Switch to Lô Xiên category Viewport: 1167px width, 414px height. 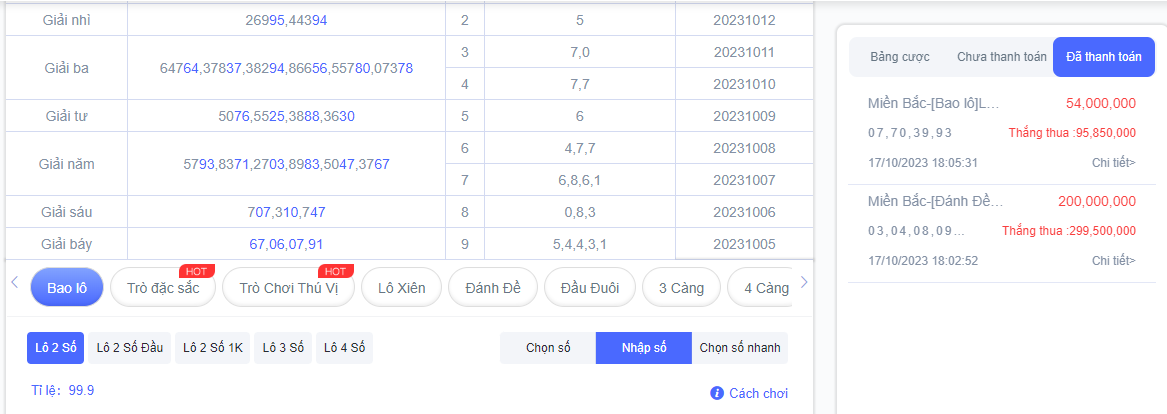[x=401, y=288]
